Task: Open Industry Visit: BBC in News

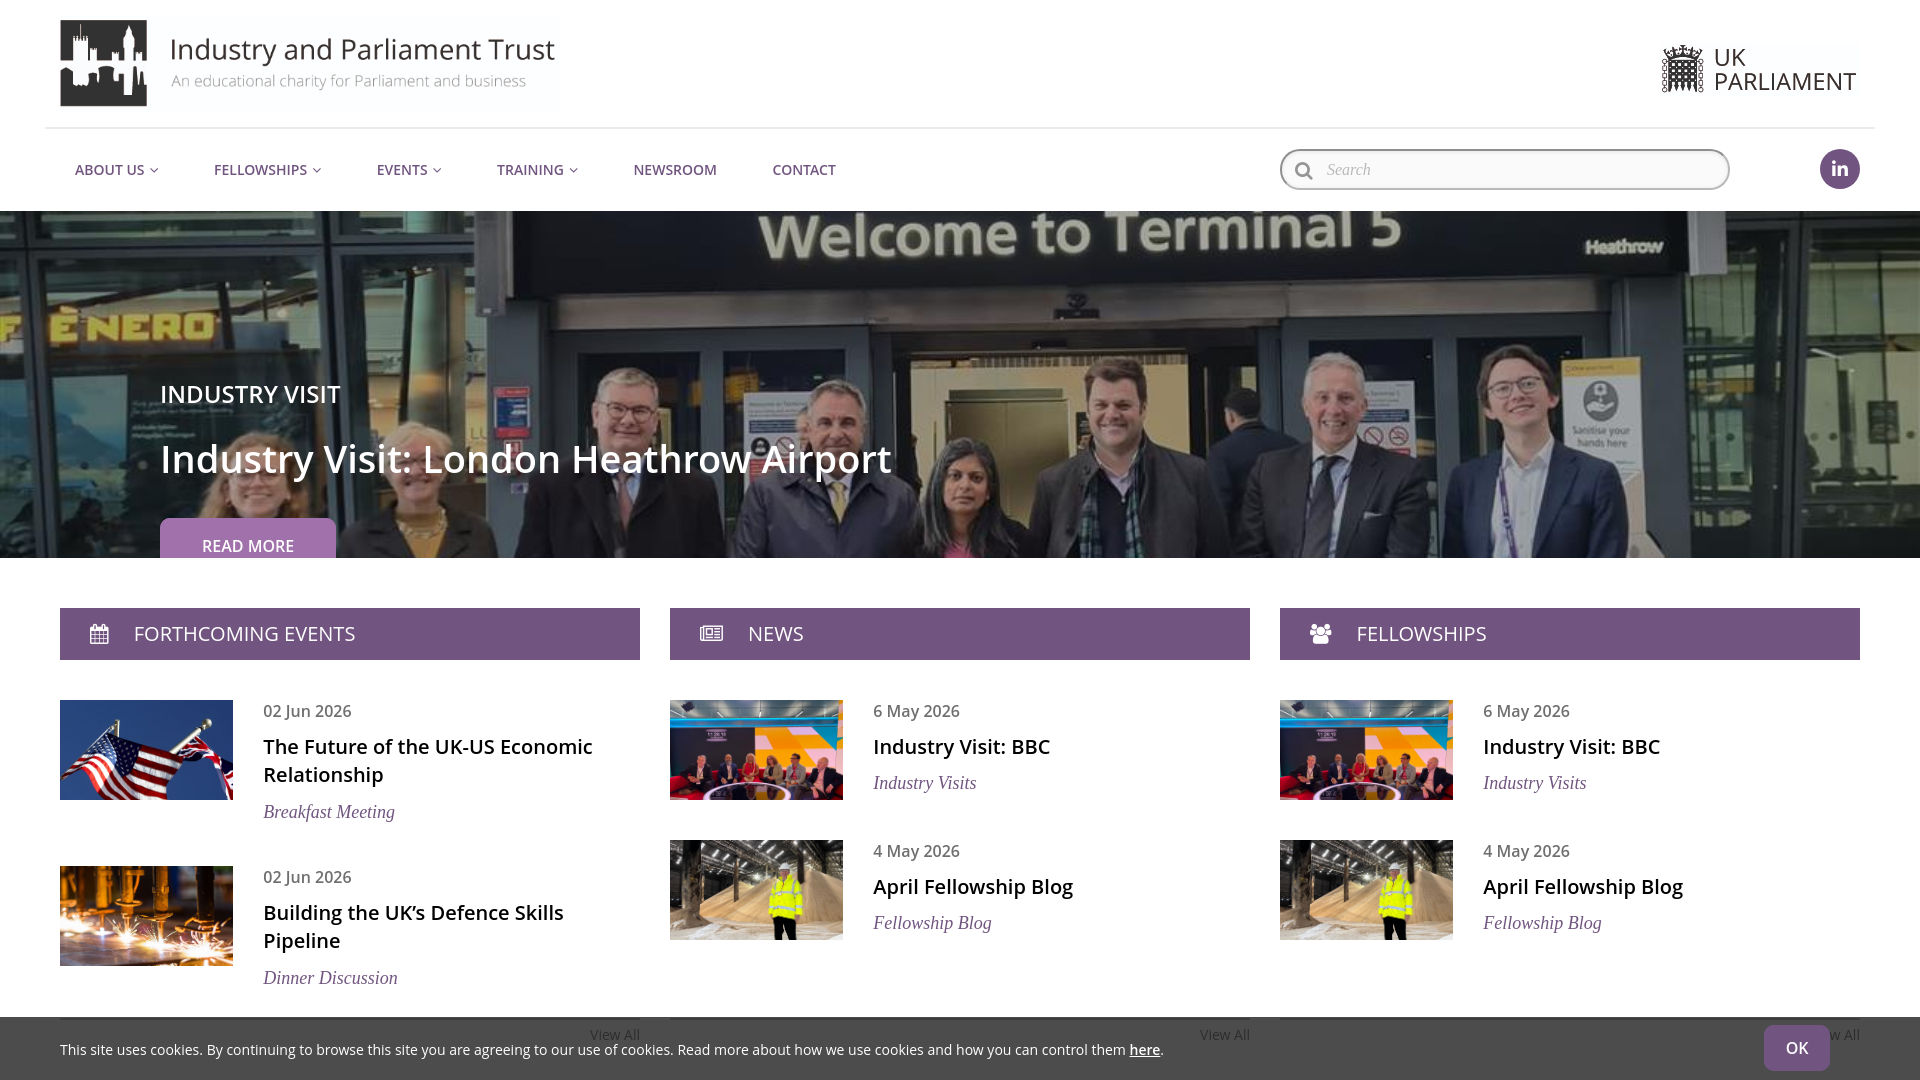Action: point(961,747)
